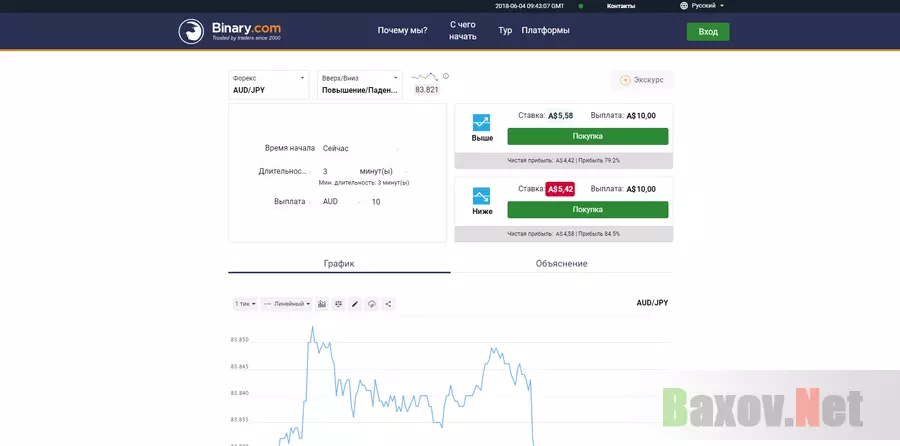Open the минут(ы) duration unit dropdown

click(383, 171)
